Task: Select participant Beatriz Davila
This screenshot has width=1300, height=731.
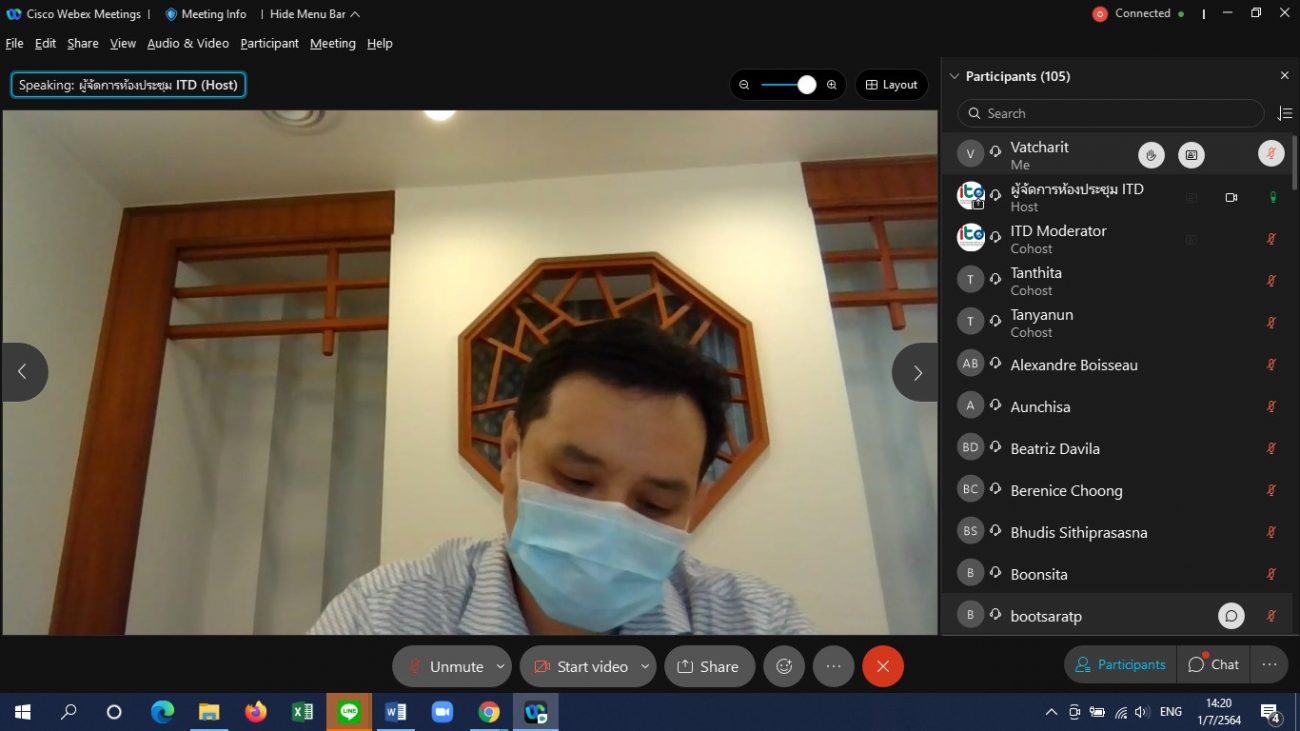Action: point(1115,449)
